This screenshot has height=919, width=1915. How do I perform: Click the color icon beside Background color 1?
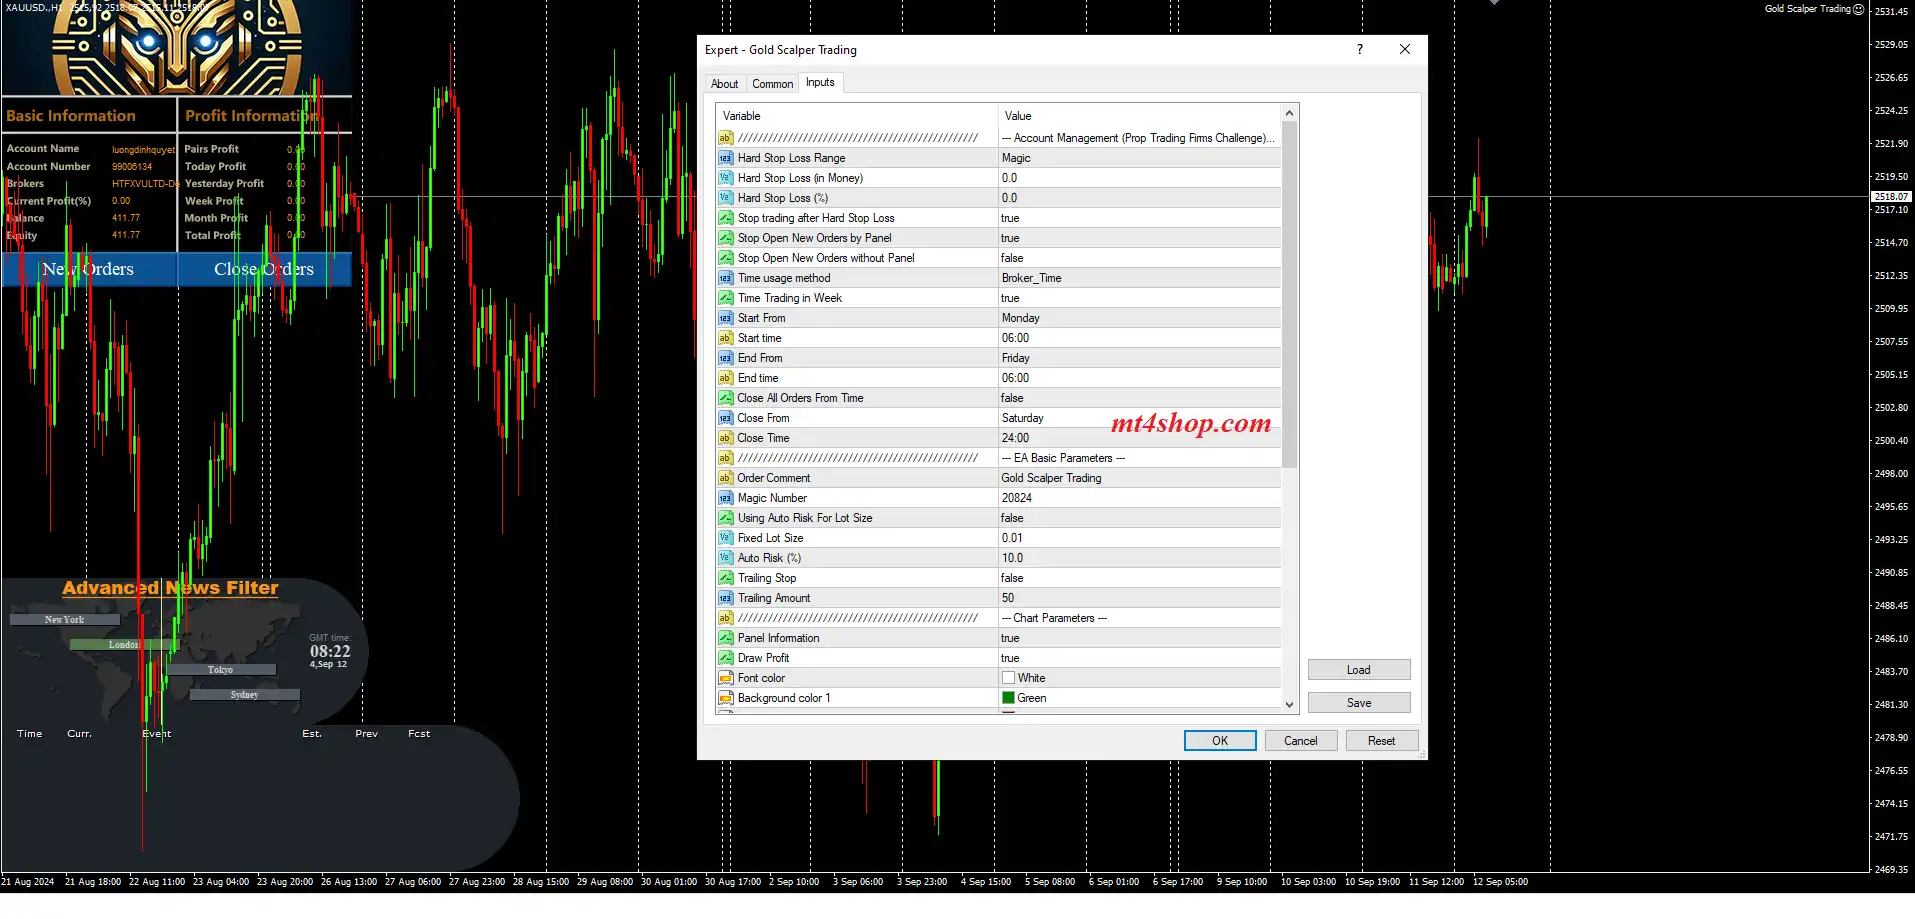(x=726, y=698)
